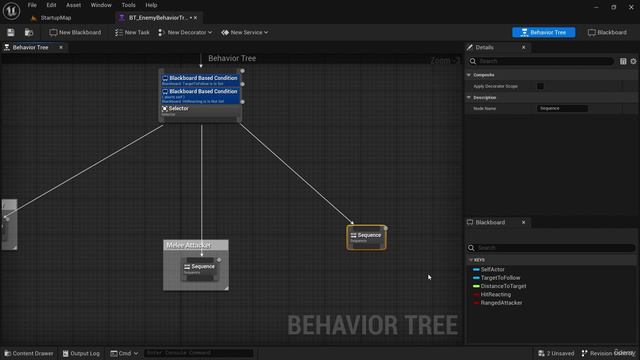Close the Blackboard panel tab
The height and width of the screenshot is (360, 640).
524,222
